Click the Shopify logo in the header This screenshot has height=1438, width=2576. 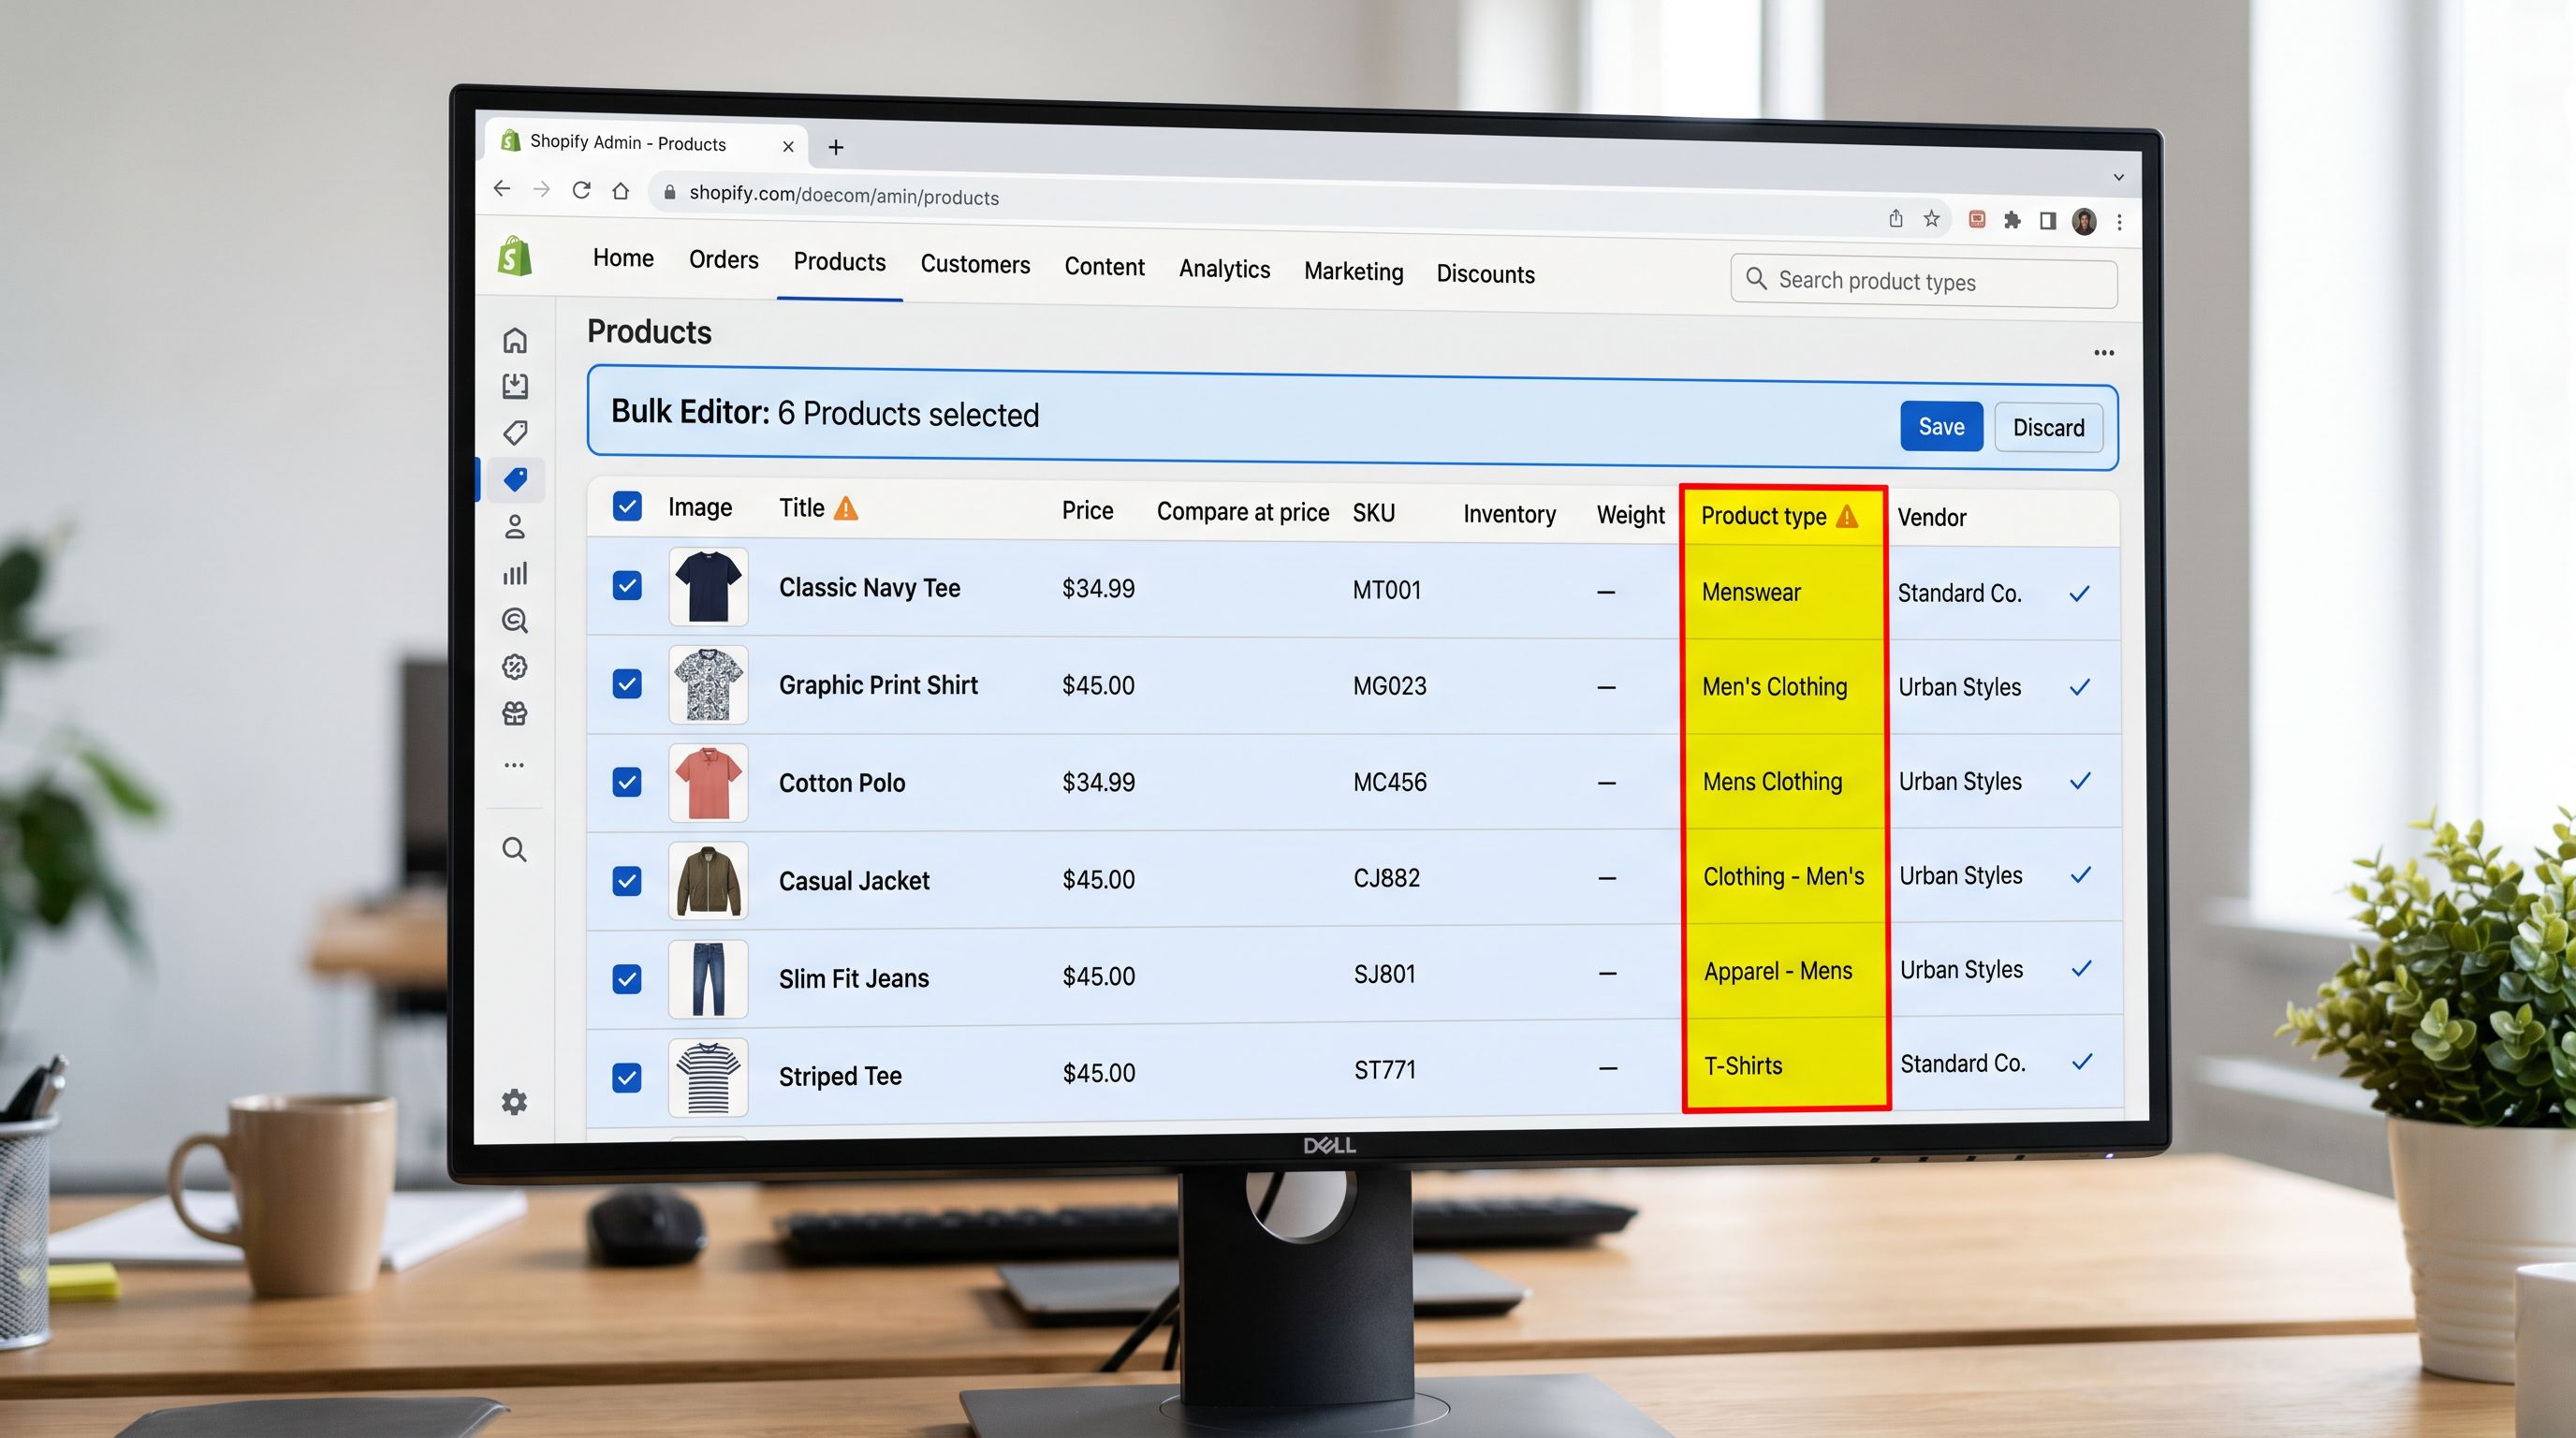(x=515, y=257)
